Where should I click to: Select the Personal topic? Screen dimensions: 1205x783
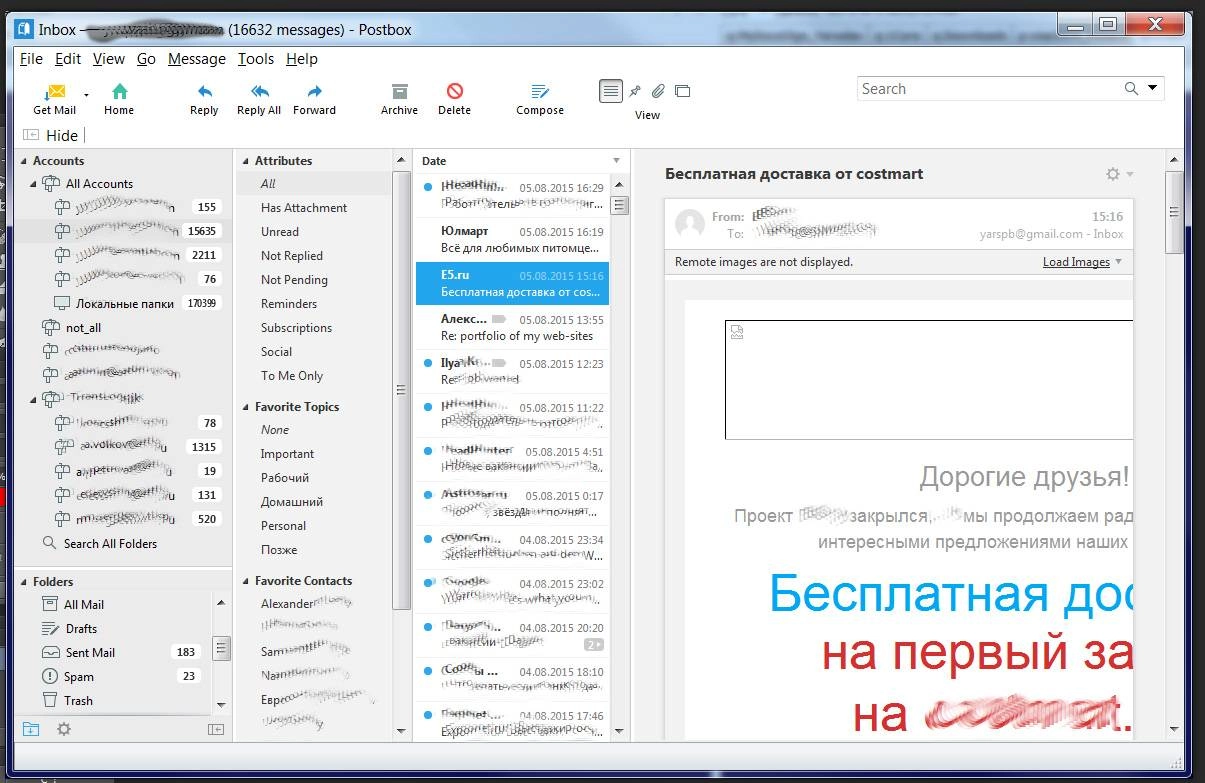tap(283, 526)
